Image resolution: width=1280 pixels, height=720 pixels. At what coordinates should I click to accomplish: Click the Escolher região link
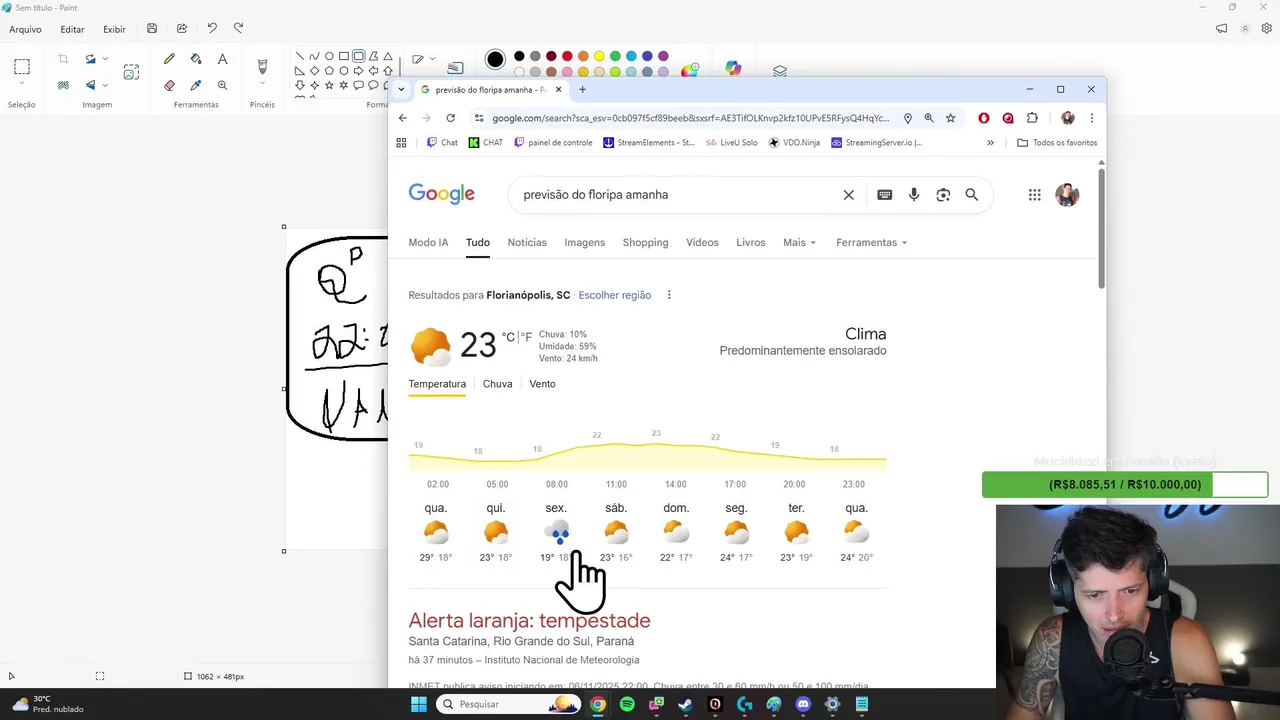[x=614, y=295]
